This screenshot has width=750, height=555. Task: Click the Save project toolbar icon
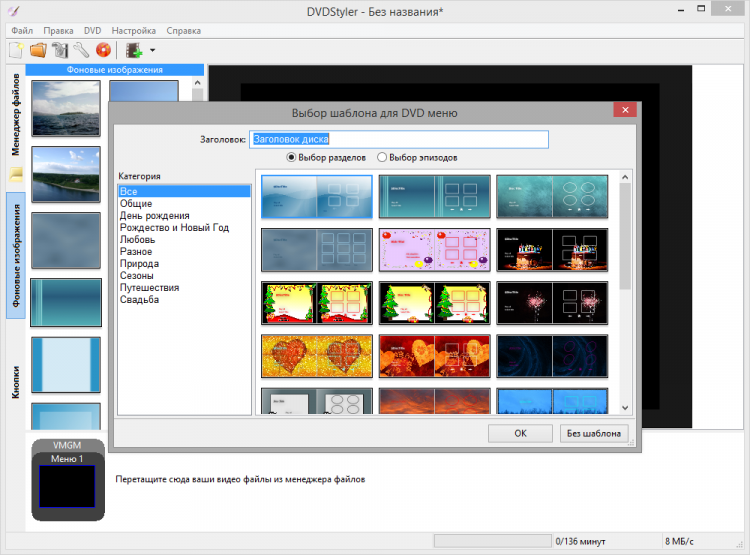coord(59,49)
